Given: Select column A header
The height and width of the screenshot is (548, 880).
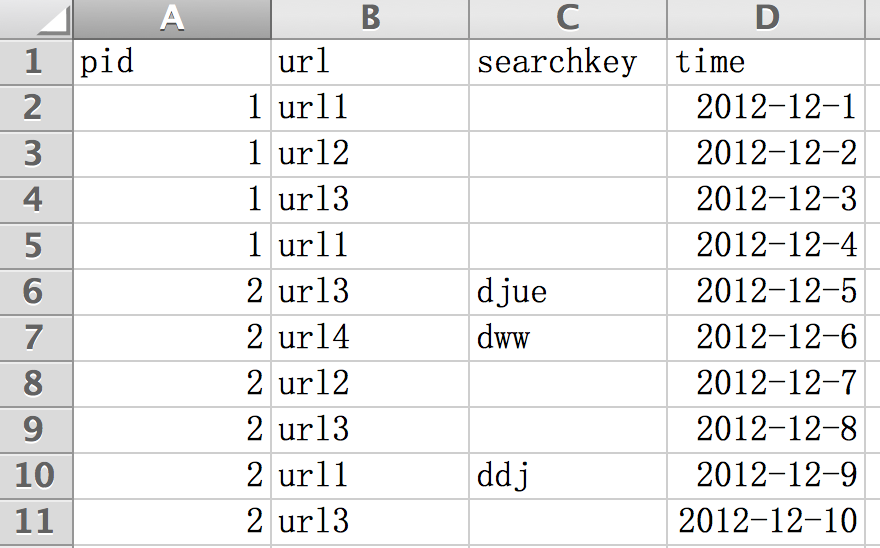Looking at the screenshot, I should click(x=172, y=19).
